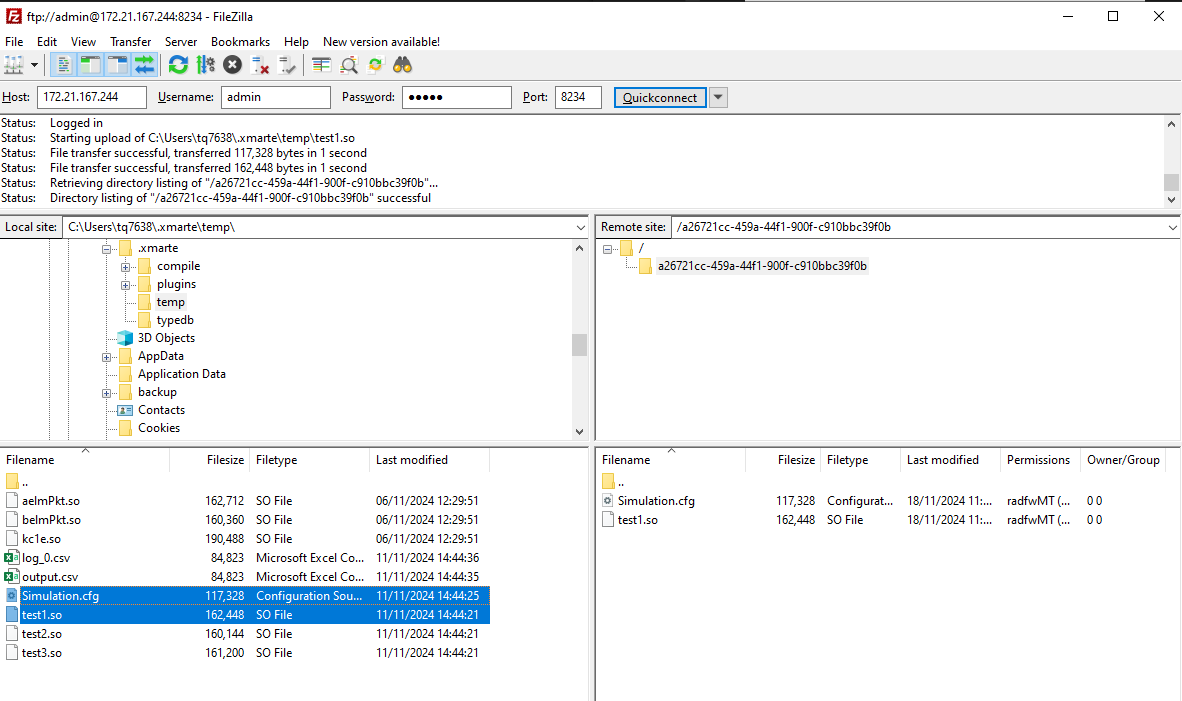This screenshot has width=1182, height=701.
Task: Click the Quickconnect button
Action: pyautogui.click(x=660, y=97)
